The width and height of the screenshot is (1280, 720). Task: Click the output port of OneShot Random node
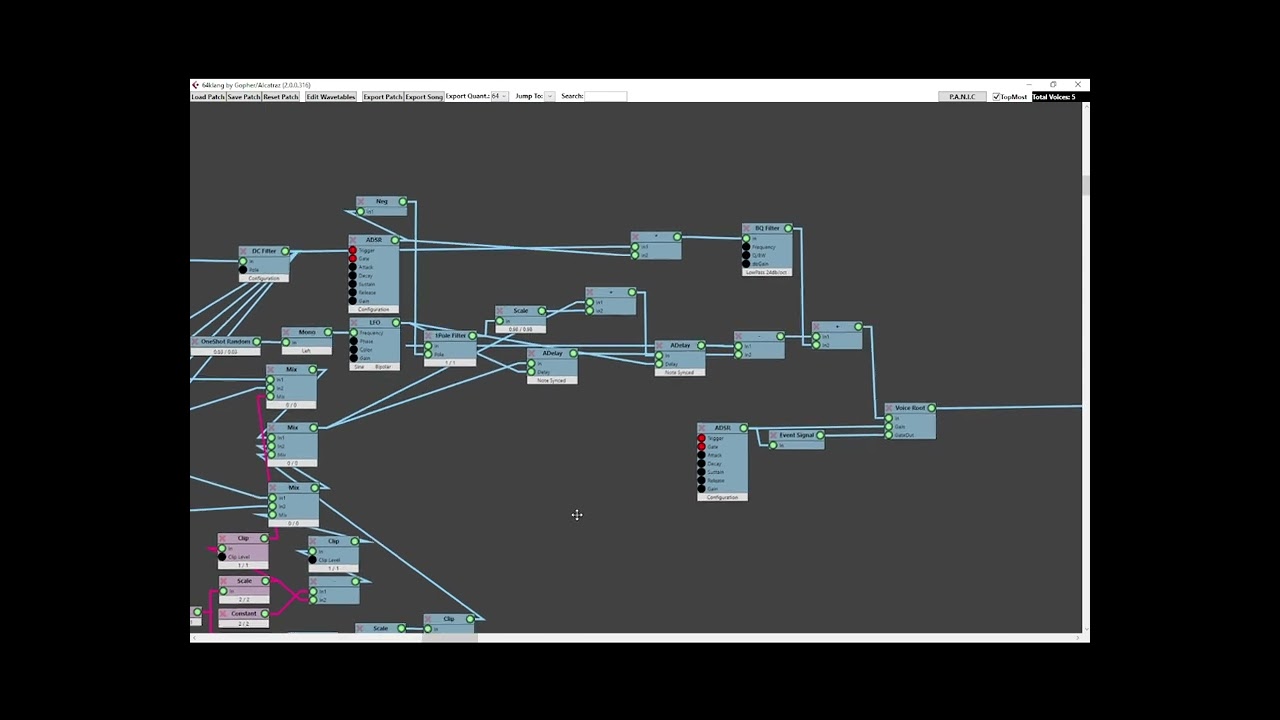click(x=257, y=342)
